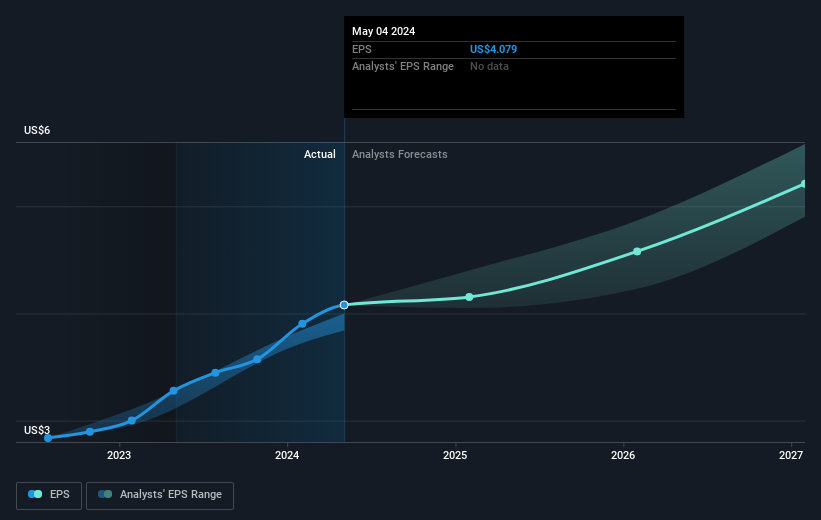Click the Analysts Forecasts section label
Screen dimensions: 821x520
(x=400, y=154)
